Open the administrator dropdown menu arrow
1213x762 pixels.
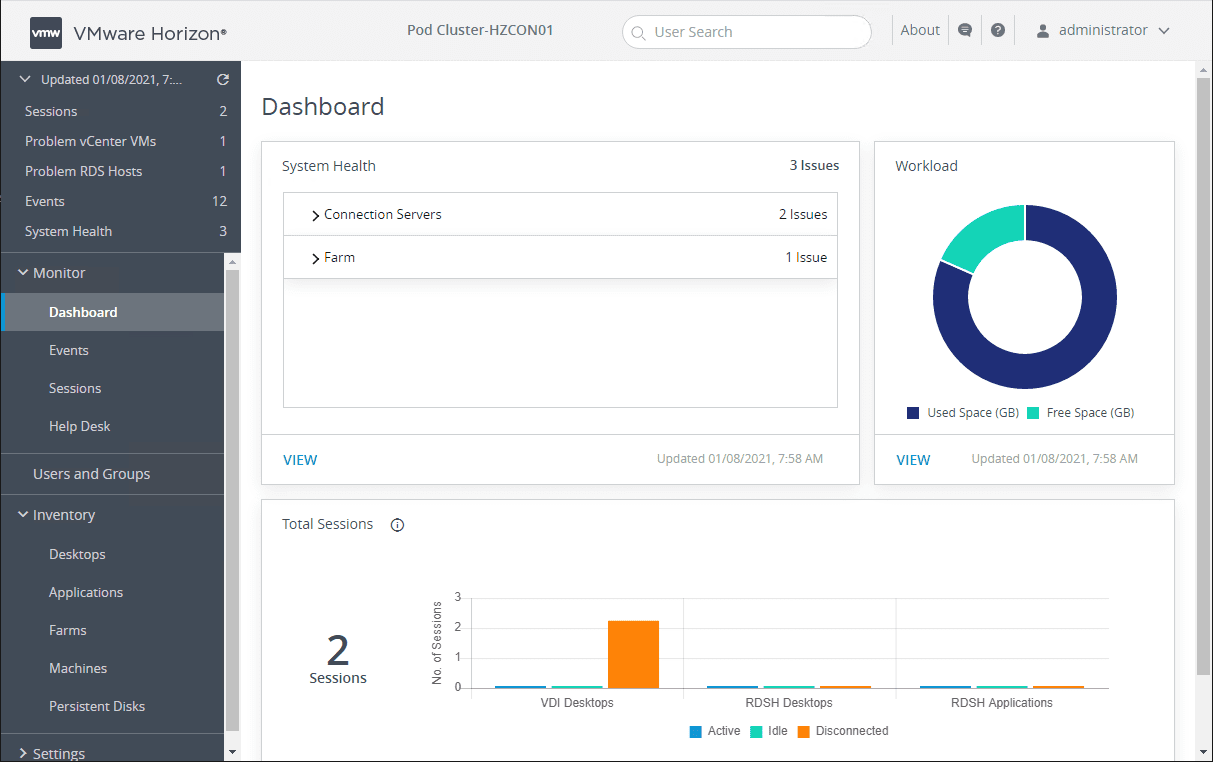tap(1164, 31)
